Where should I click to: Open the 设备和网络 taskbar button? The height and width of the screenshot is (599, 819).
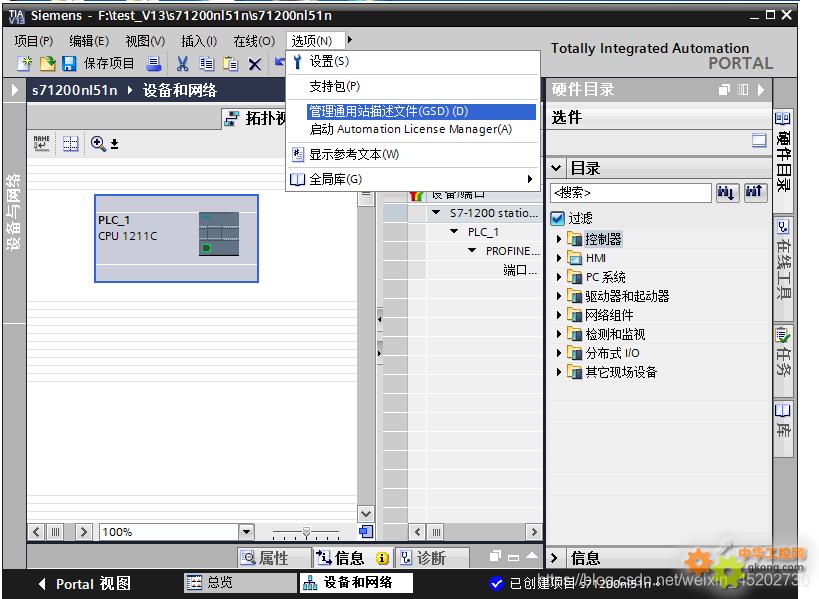click(356, 582)
